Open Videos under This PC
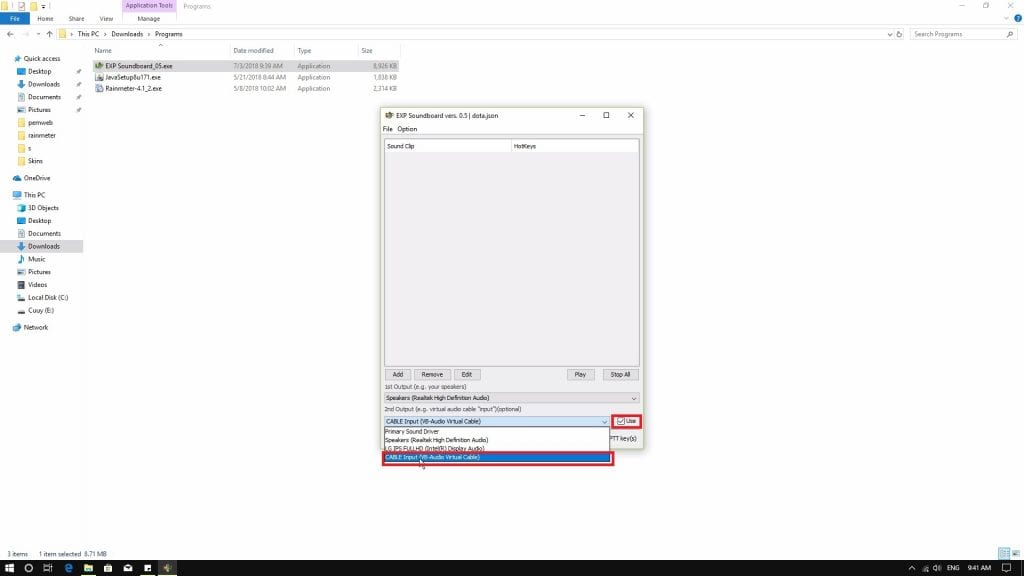1024x576 pixels. coord(37,285)
